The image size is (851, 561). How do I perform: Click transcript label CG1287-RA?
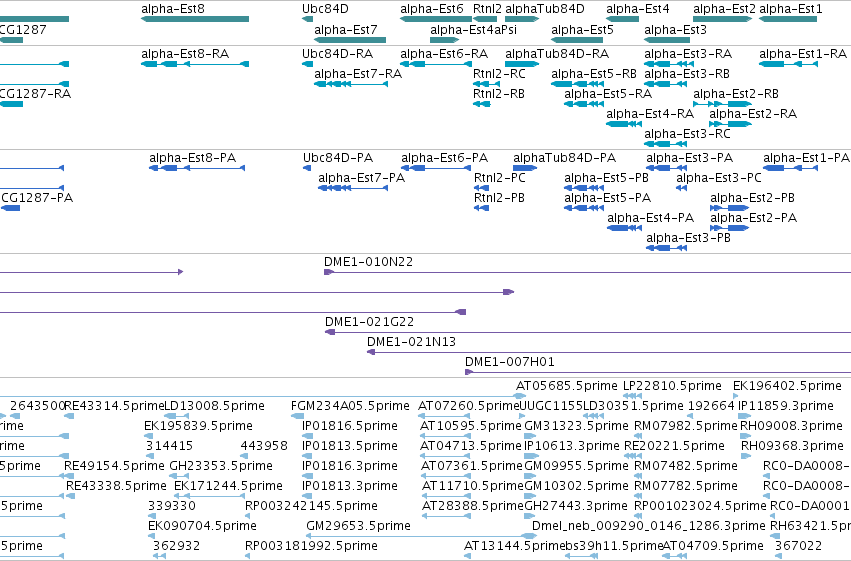[x=35, y=94]
